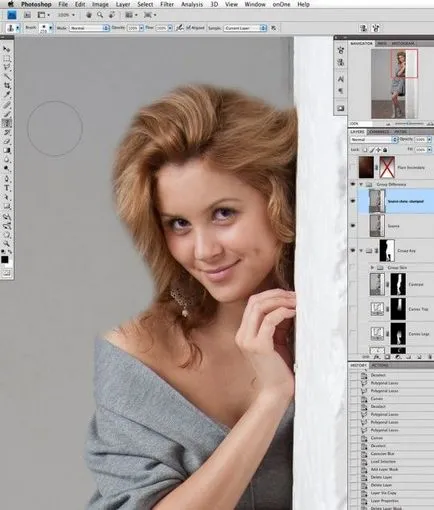Open the Apple menu
434x510 pixels.
click(10, 4)
